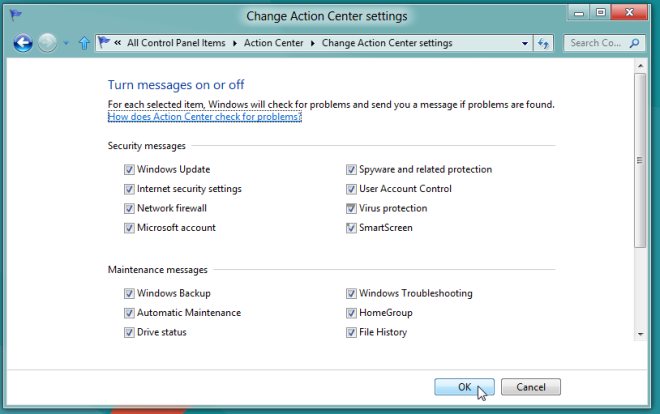Toggle Windows Troubleshooting checkbox
Screen dimensions: 660x414
click(x=351, y=293)
